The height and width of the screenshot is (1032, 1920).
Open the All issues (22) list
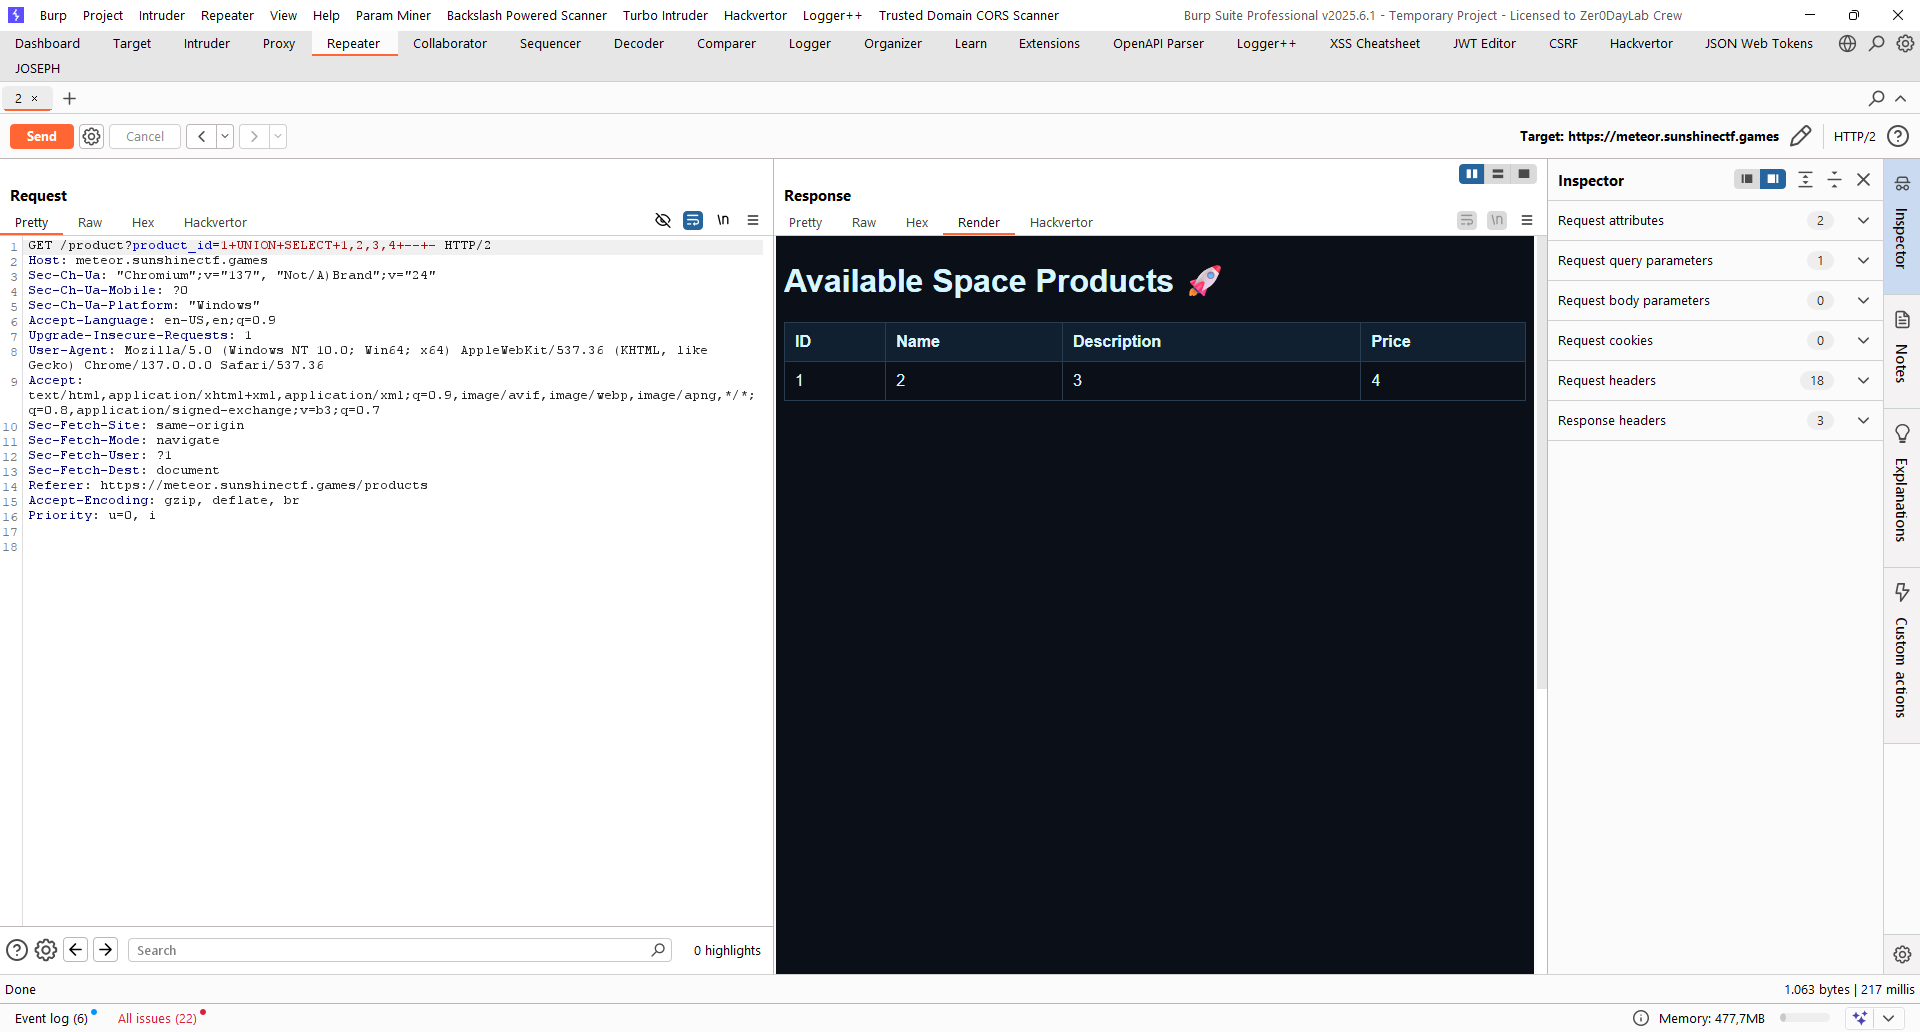tap(158, 1019)
